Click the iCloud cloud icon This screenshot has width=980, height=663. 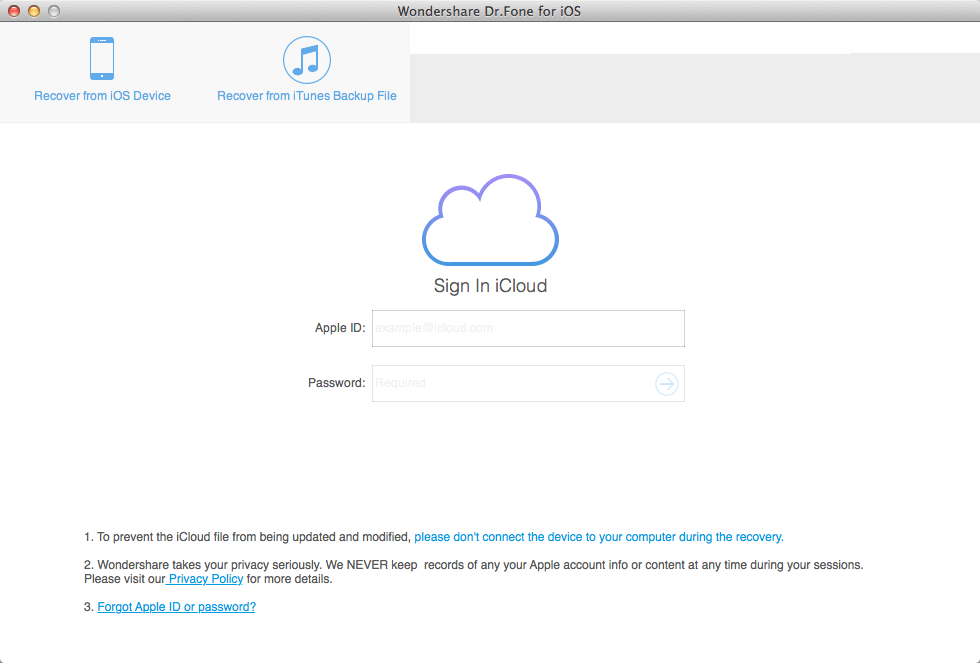tap(491, 219)
